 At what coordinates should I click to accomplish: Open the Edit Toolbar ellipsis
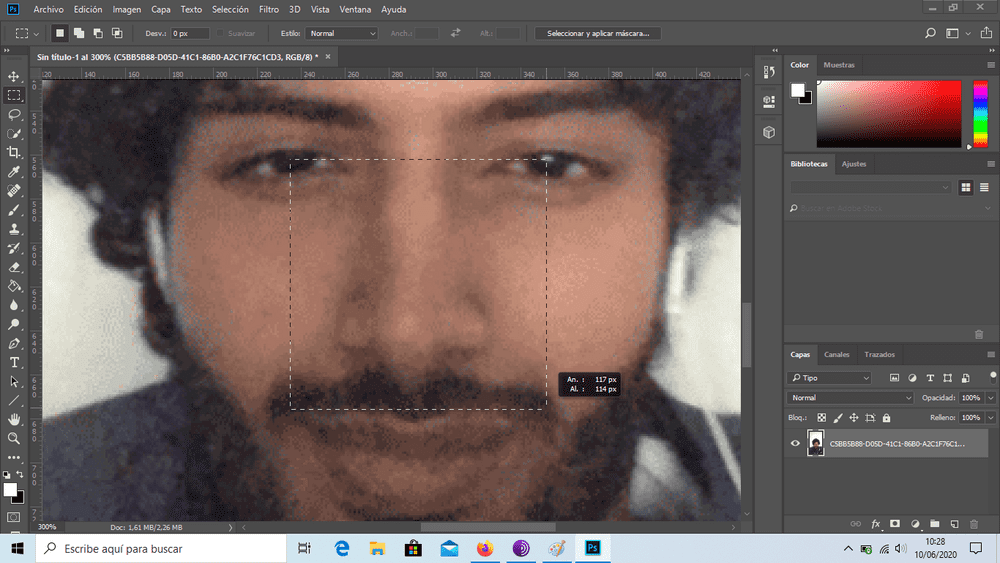[13, 457]
